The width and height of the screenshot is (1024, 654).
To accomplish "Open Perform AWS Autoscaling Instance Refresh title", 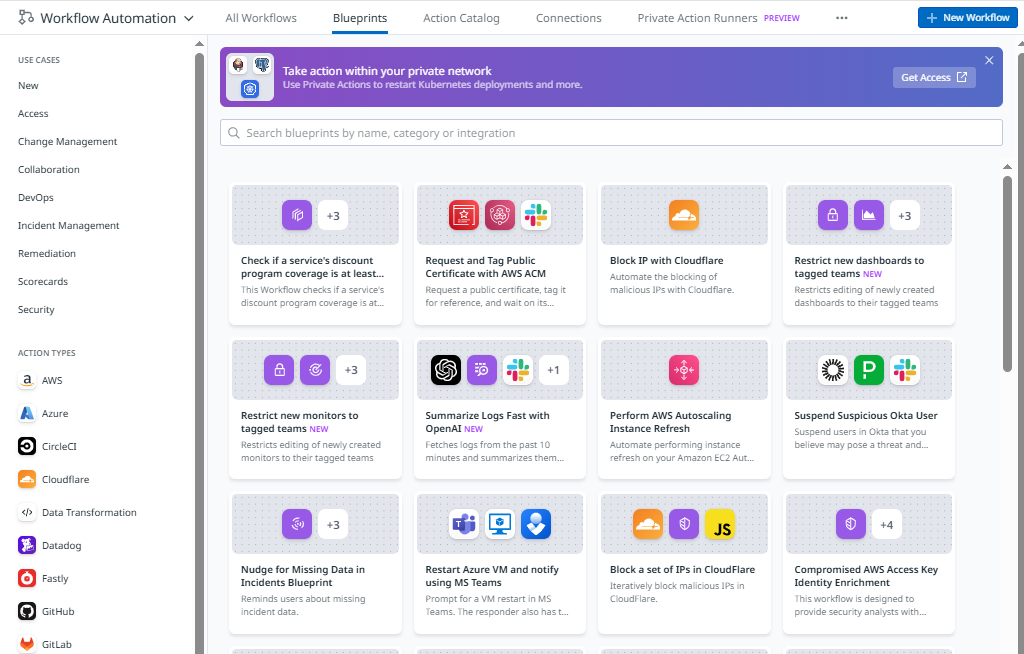I will pyautogui.click(x=670, y=422).
